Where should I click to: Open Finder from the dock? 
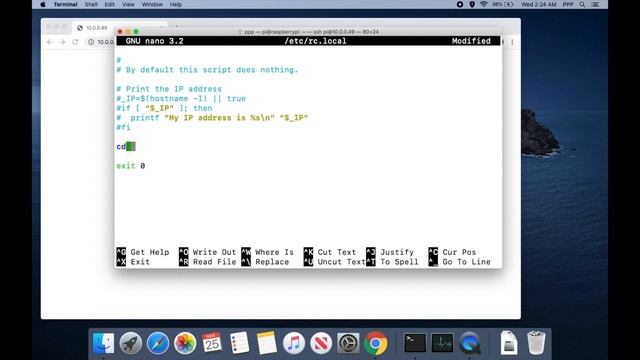click(103, 343)
